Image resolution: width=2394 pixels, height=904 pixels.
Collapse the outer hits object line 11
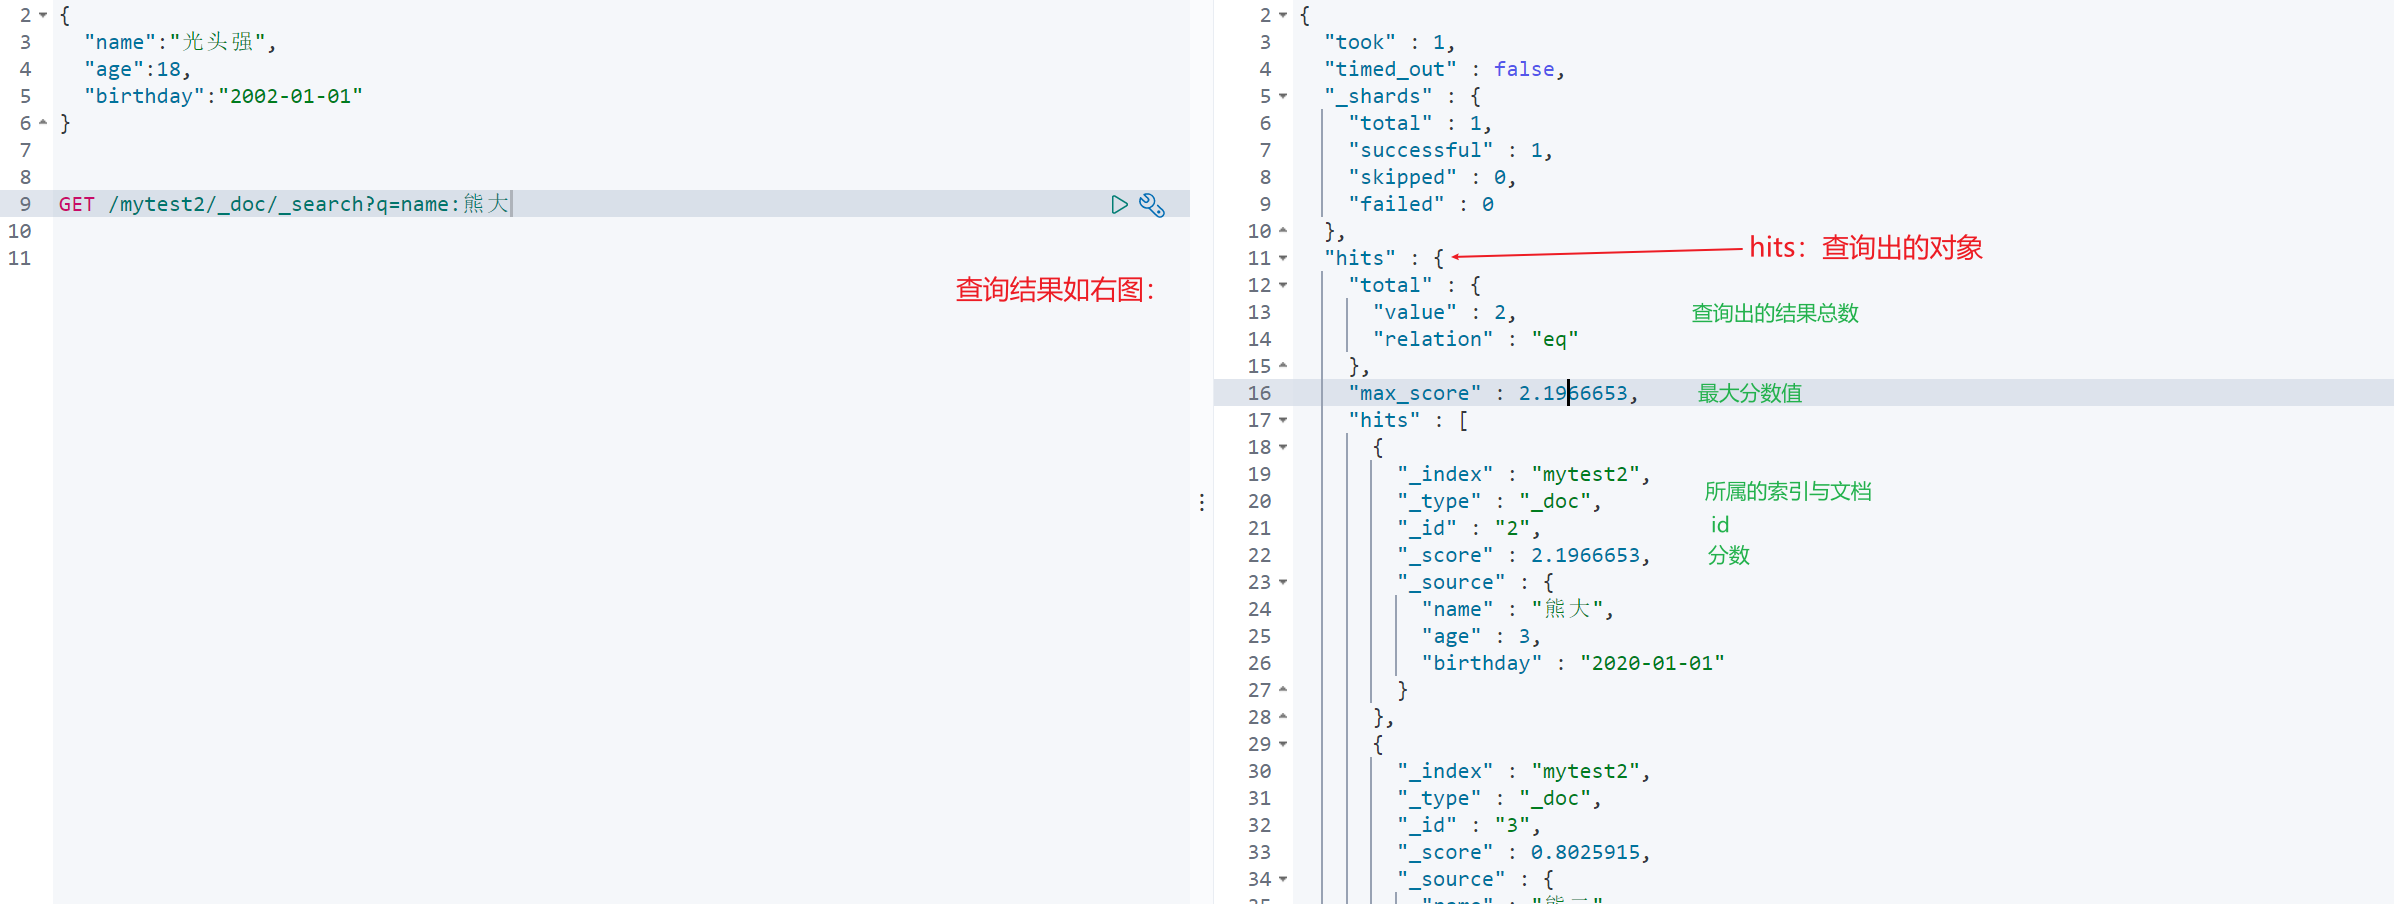(1283, 258)
